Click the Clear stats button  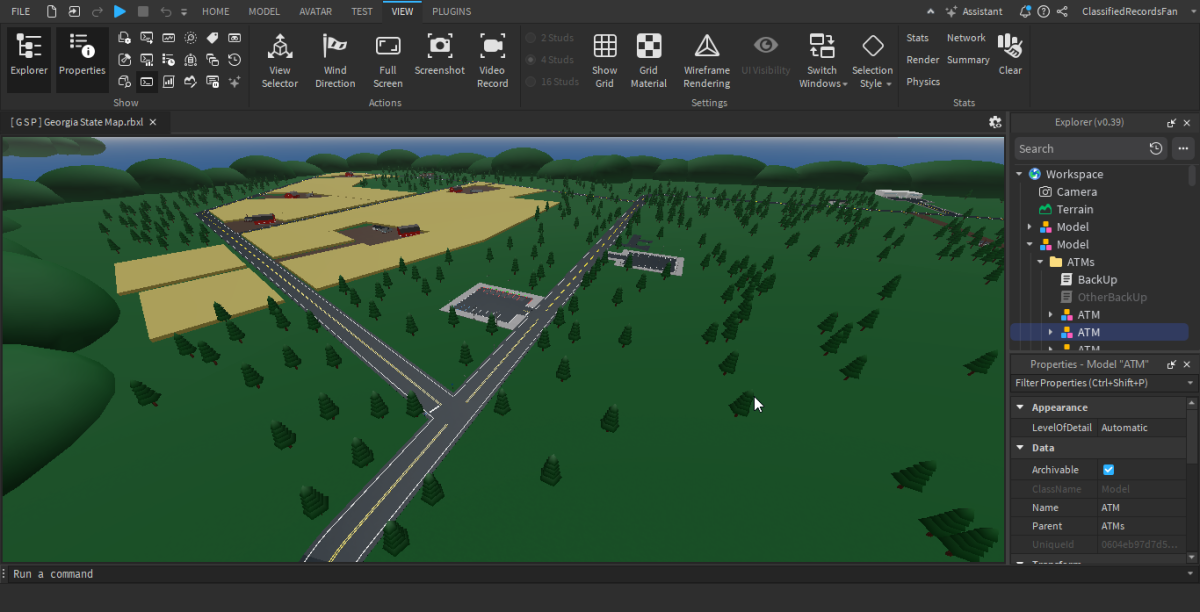tap(1010, 54)
